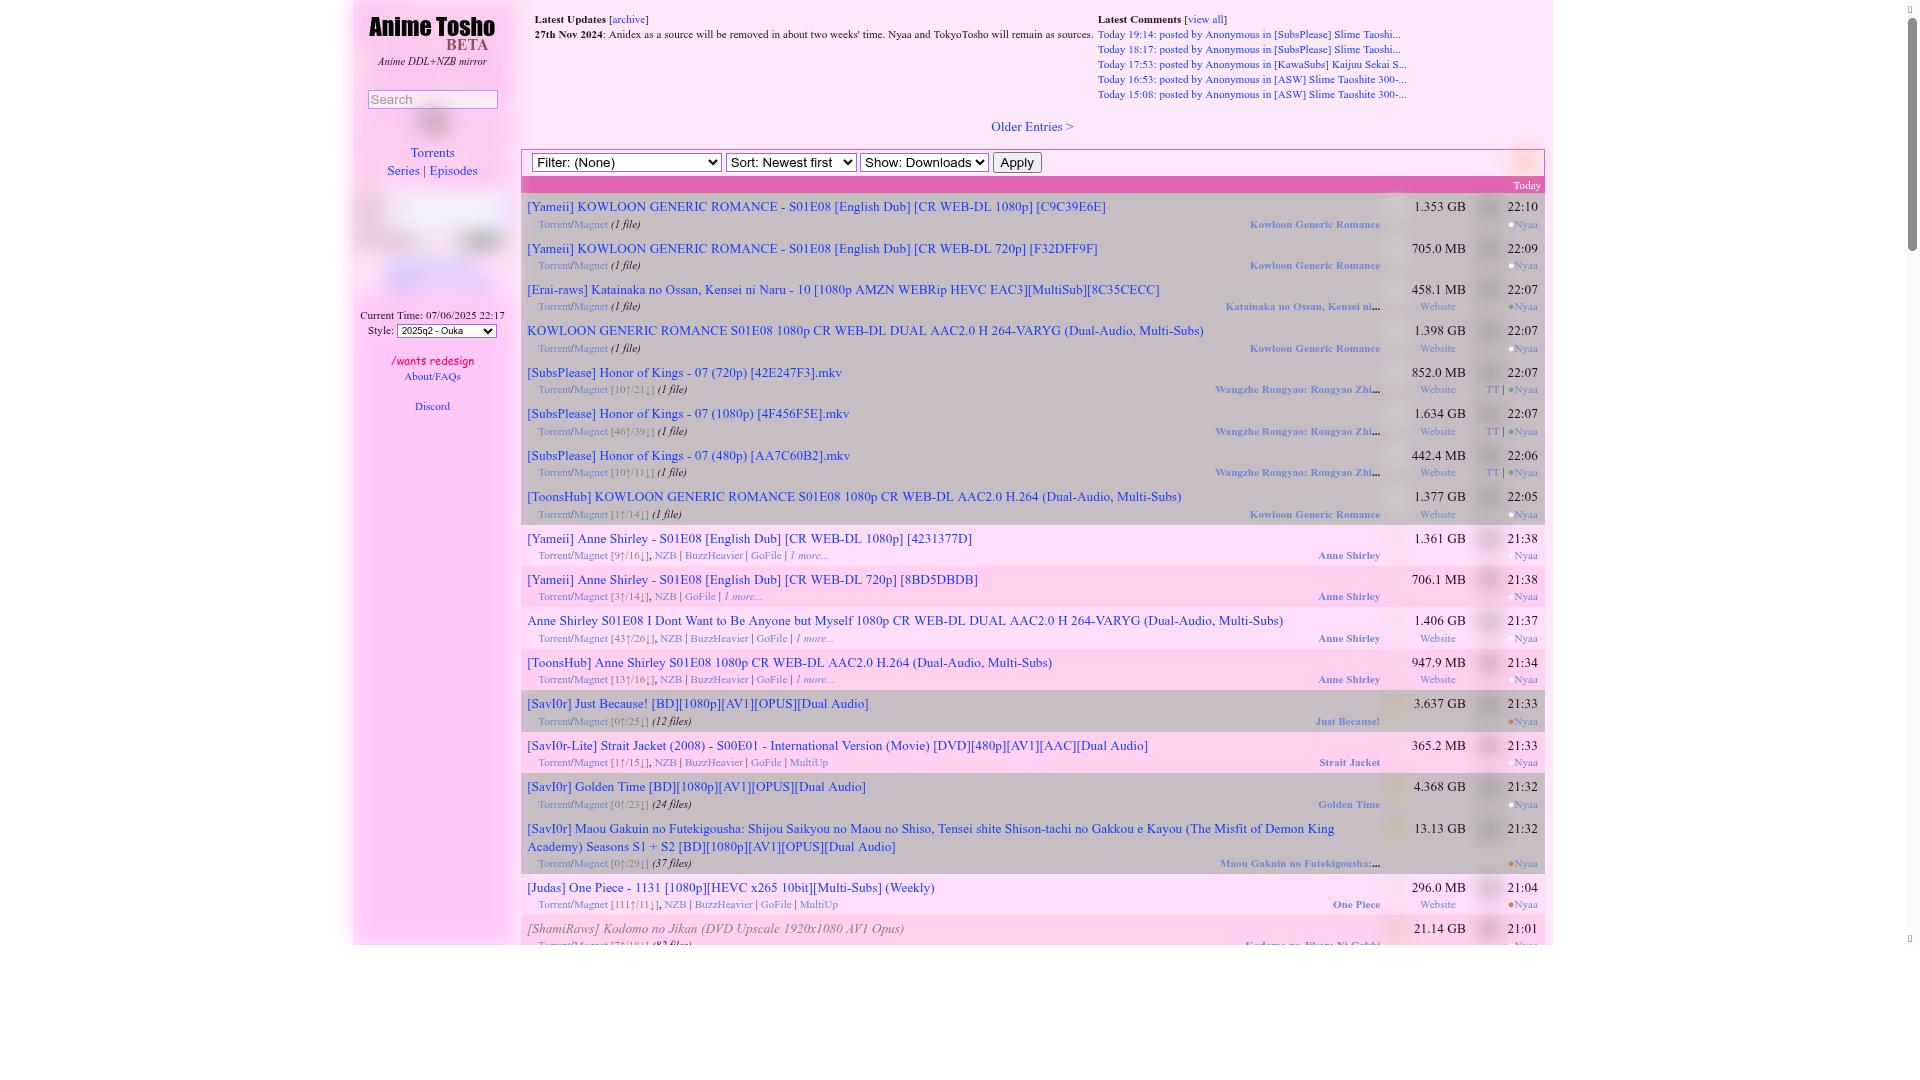
Task: Open the Show: Downloads dropdown
Action: [923, 162]
